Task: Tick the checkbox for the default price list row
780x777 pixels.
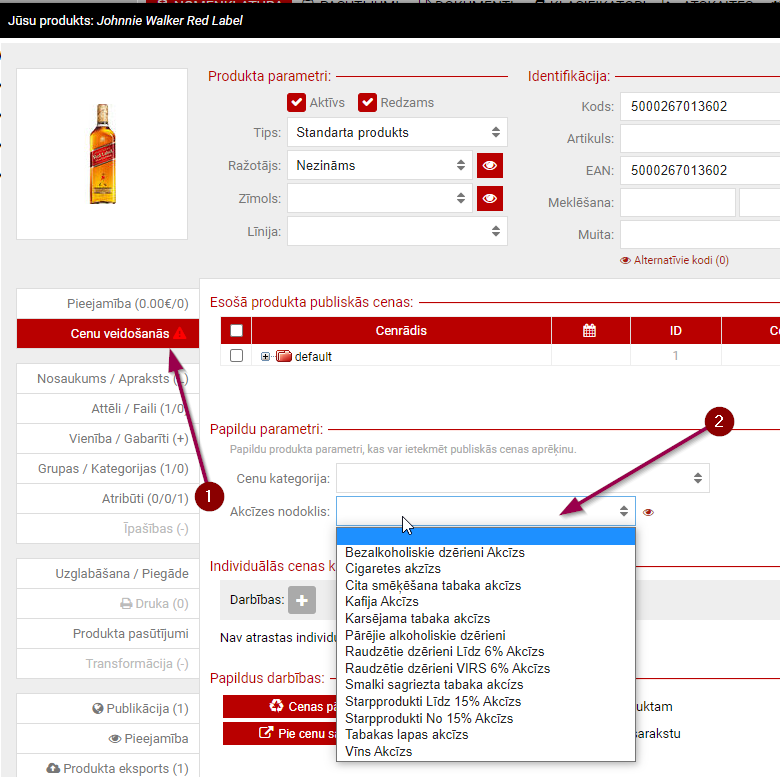Action: click(x=236, y=356)
